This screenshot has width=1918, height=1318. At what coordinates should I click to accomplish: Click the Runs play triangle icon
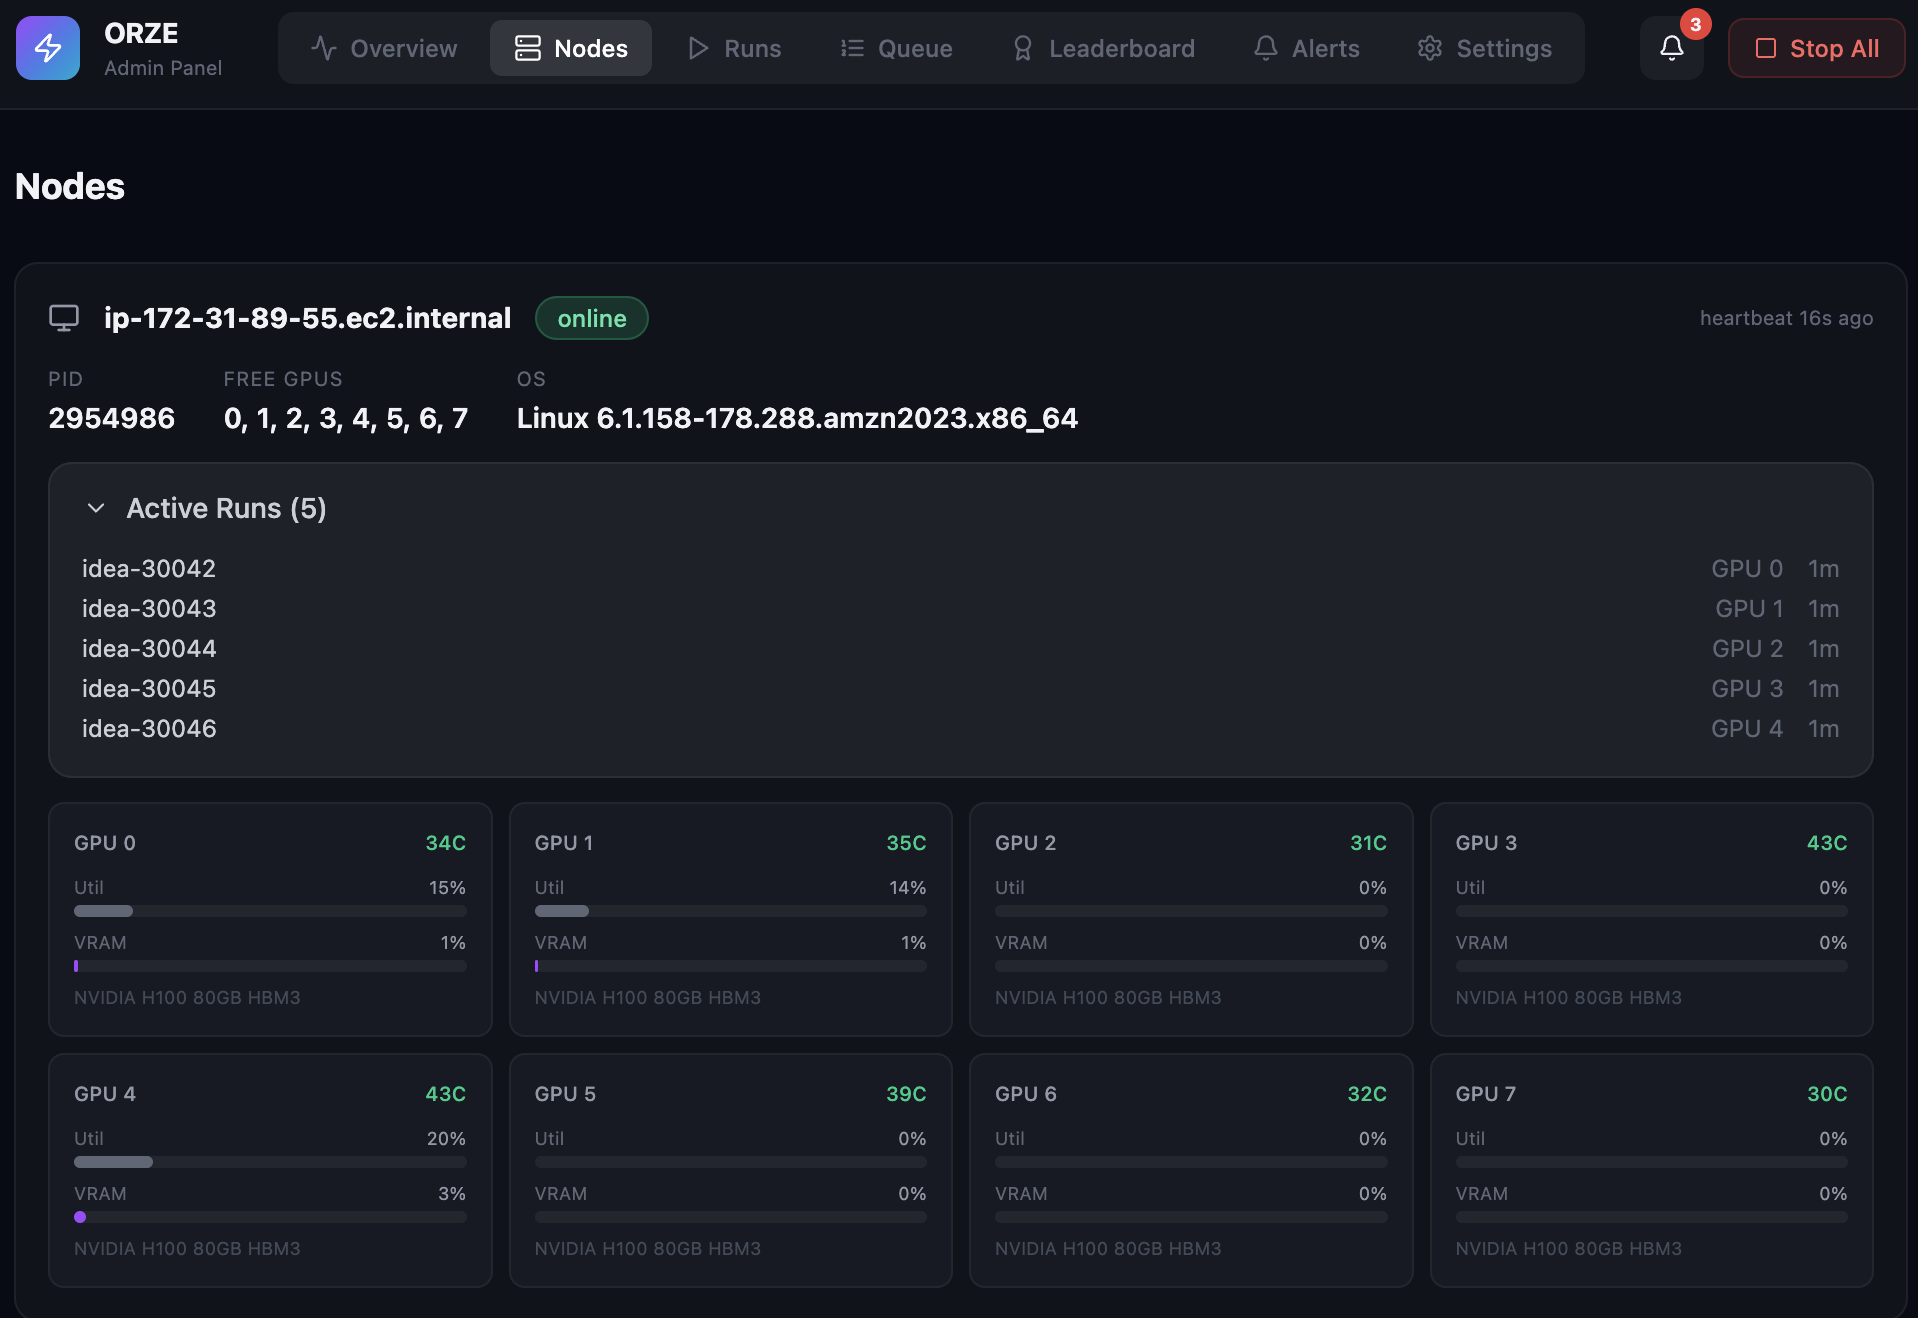click(698, 48)
